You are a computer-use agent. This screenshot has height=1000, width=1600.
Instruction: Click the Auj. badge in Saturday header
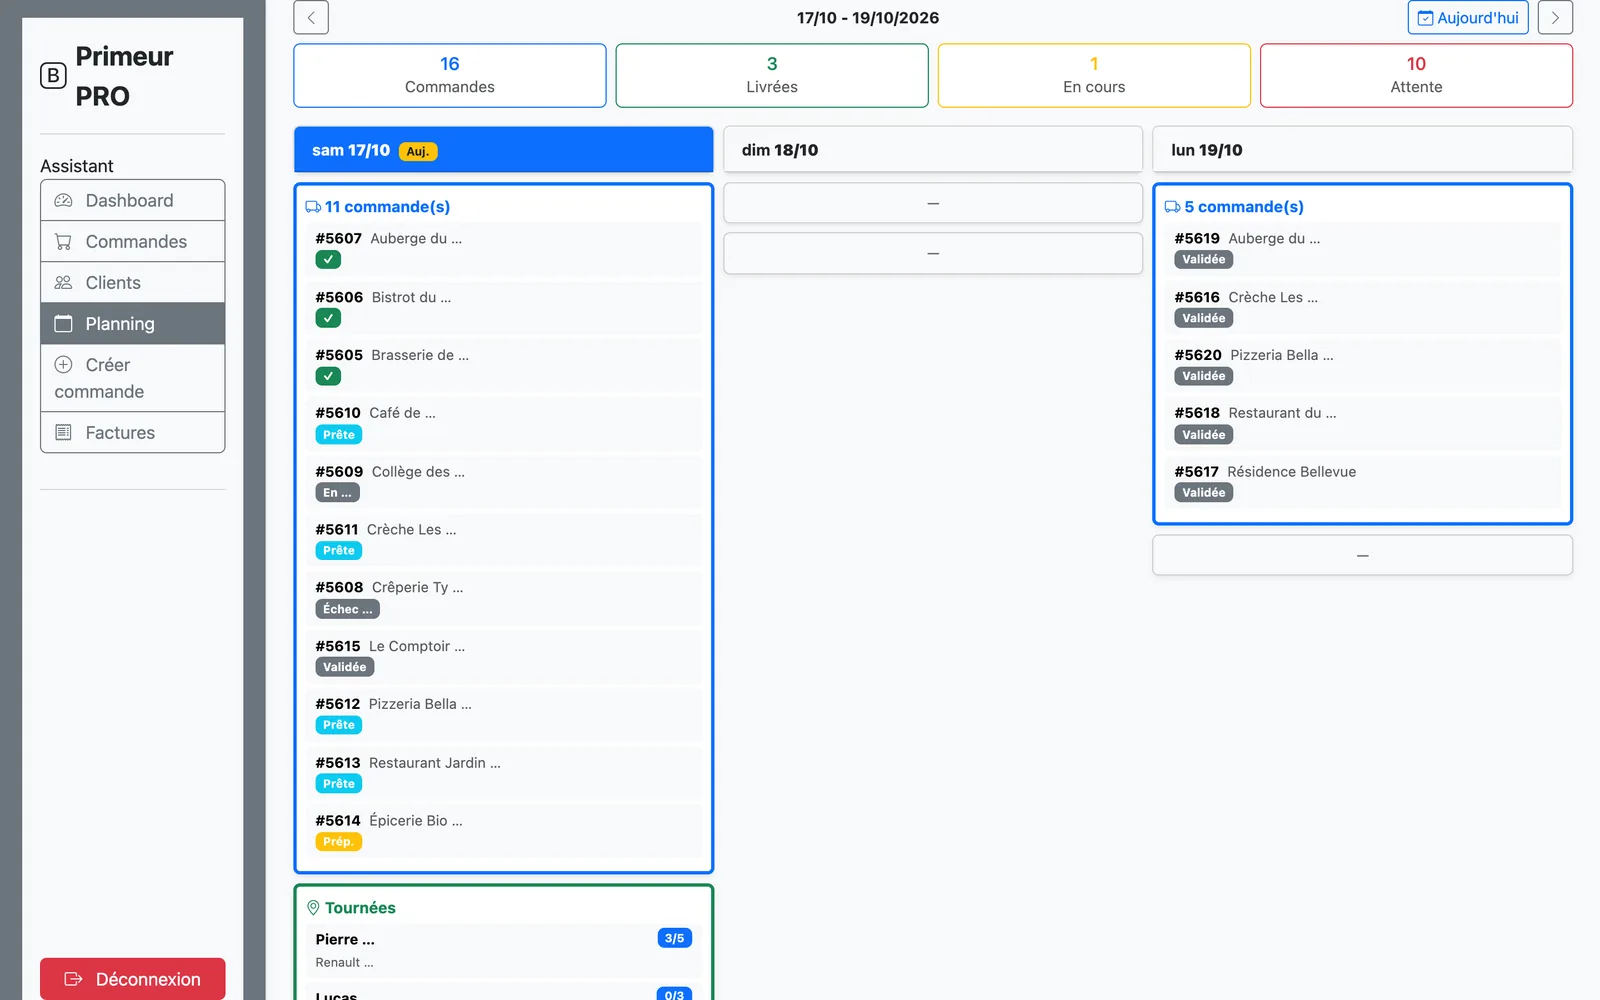(418, 152)
